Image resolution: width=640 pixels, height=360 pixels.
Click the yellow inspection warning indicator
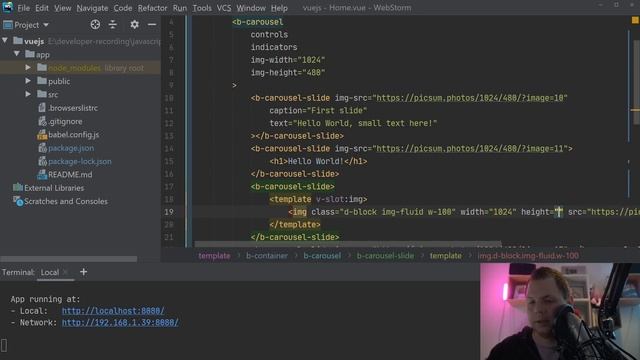(x=635, y=20)
